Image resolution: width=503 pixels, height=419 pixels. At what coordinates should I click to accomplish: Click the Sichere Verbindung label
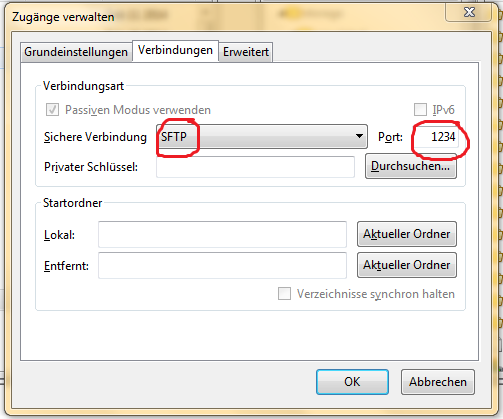[x=95, y=137]
